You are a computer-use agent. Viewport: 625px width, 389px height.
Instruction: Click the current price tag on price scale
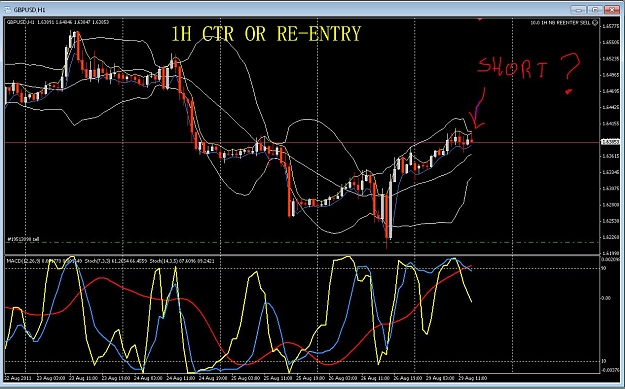(609, 142)
